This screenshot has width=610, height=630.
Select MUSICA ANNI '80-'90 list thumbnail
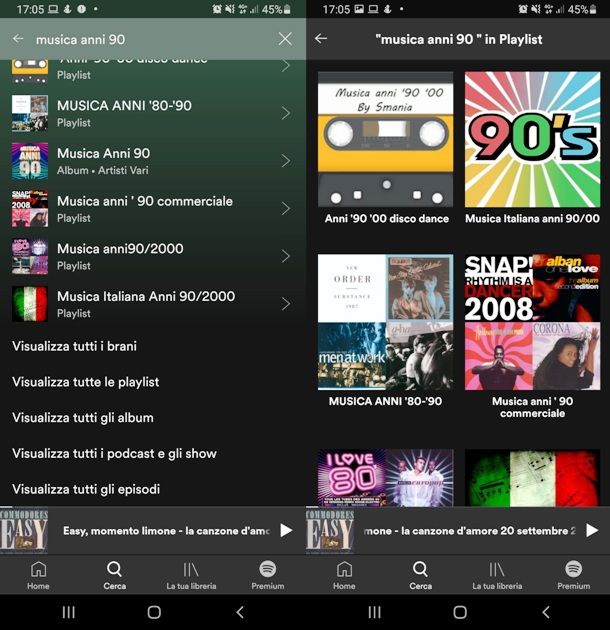[x=30, y=113]
